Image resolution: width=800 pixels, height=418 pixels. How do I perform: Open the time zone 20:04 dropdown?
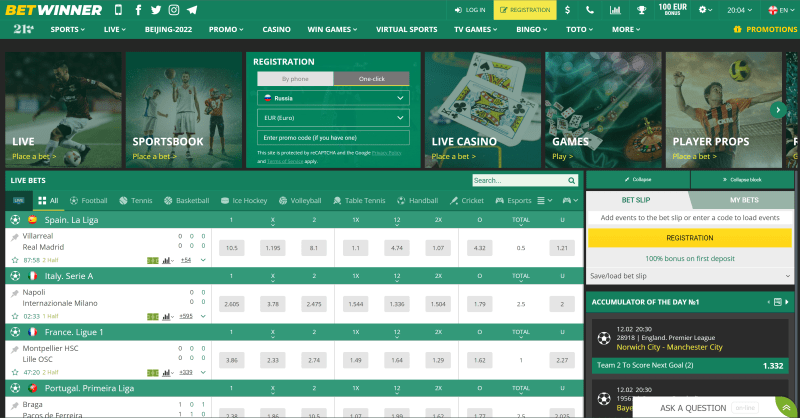point(739,10)
